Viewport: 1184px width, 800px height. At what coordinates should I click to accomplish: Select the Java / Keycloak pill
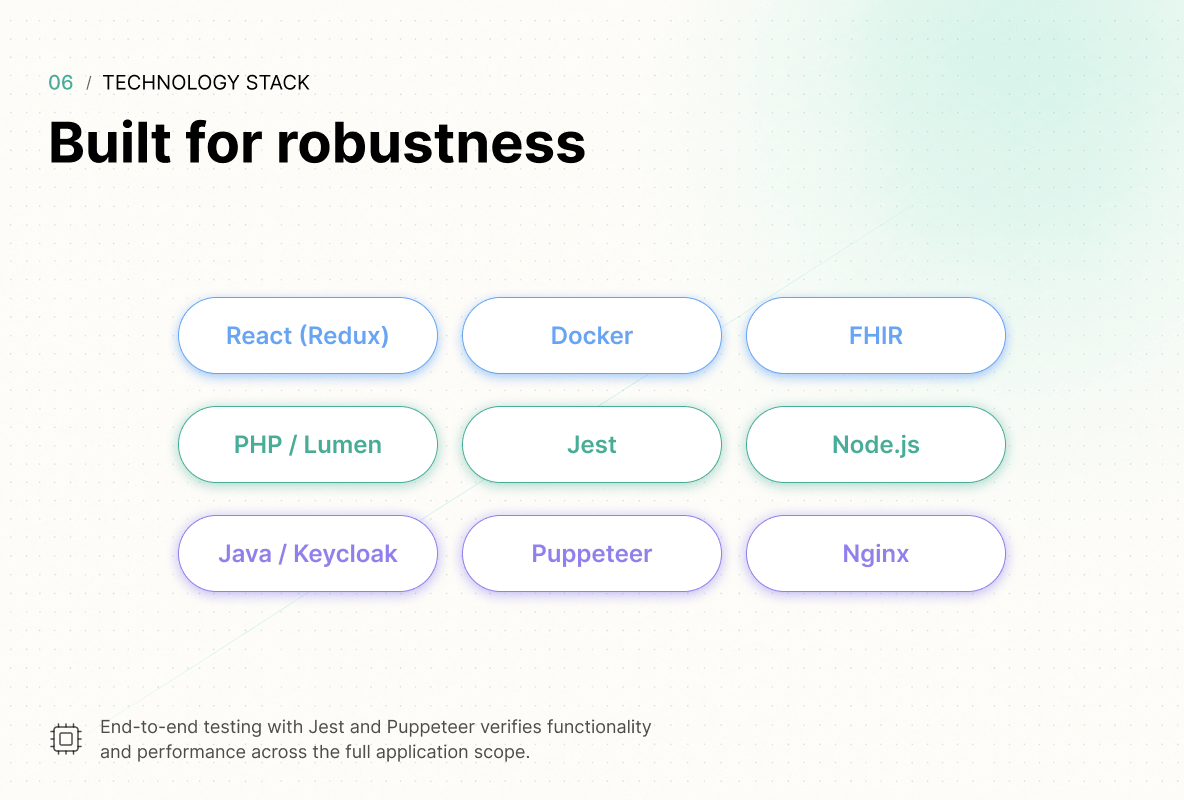308,554
